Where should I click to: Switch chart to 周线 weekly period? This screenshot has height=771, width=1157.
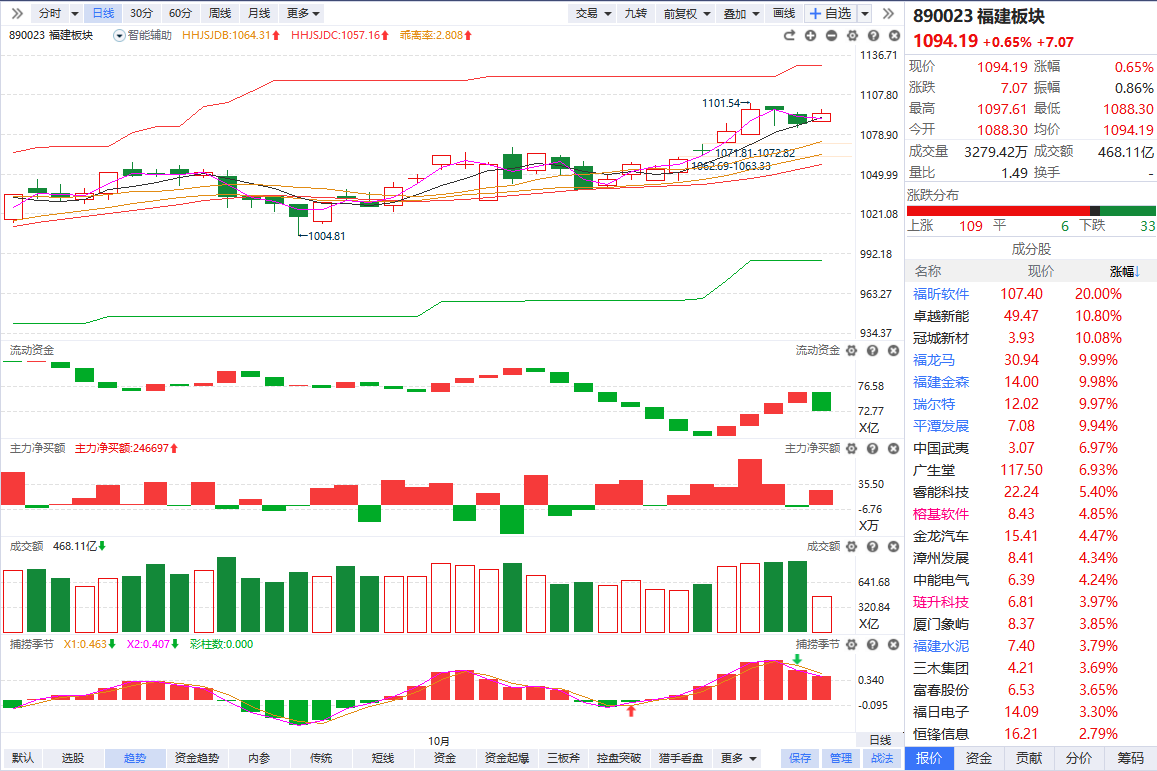pyautogui.click(x=219, y=13)
